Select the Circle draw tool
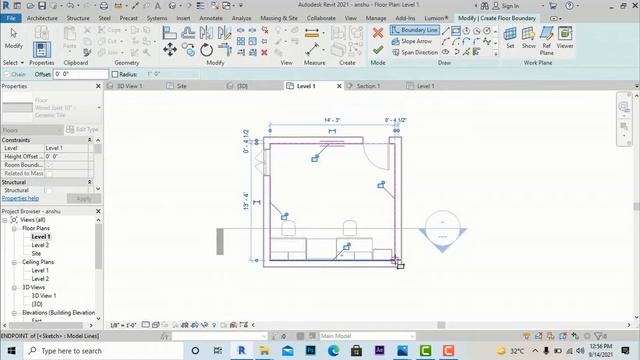Image resolution: width=640 pixels, height=360 pixels. pos(487,31)
